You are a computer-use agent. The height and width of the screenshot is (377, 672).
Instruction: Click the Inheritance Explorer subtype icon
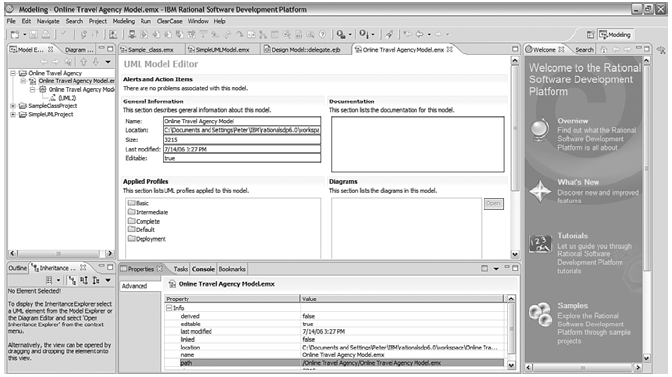pyautogui.click(x=96, y=281)
